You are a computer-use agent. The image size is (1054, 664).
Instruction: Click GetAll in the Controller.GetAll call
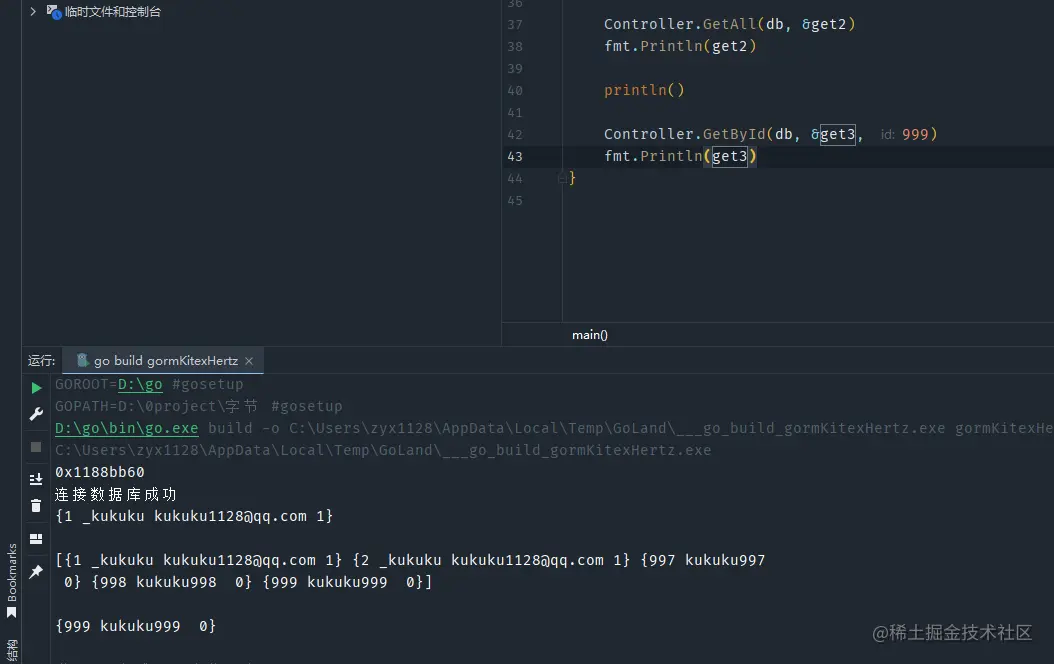pos(729,24)
